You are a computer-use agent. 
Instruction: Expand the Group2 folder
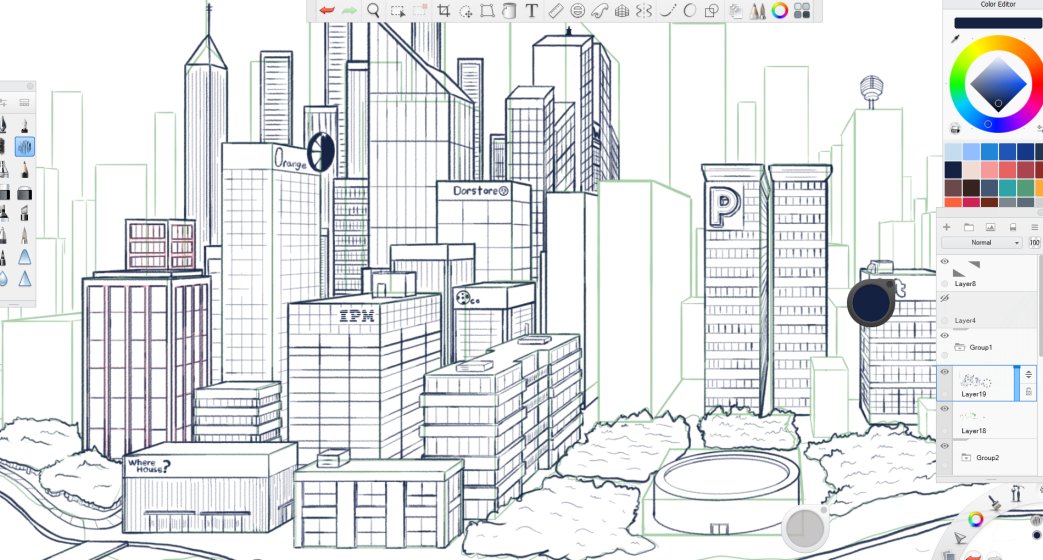[x=967, y=458]
